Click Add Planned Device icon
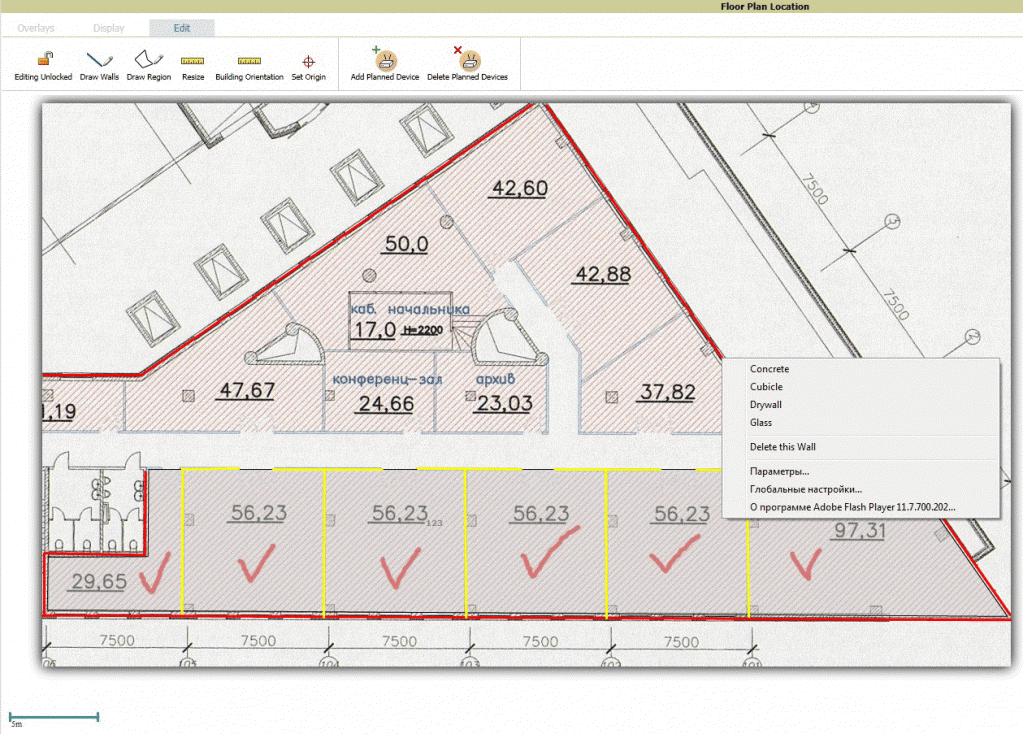This screenshot has width=1023, height=734. point(385,59)
